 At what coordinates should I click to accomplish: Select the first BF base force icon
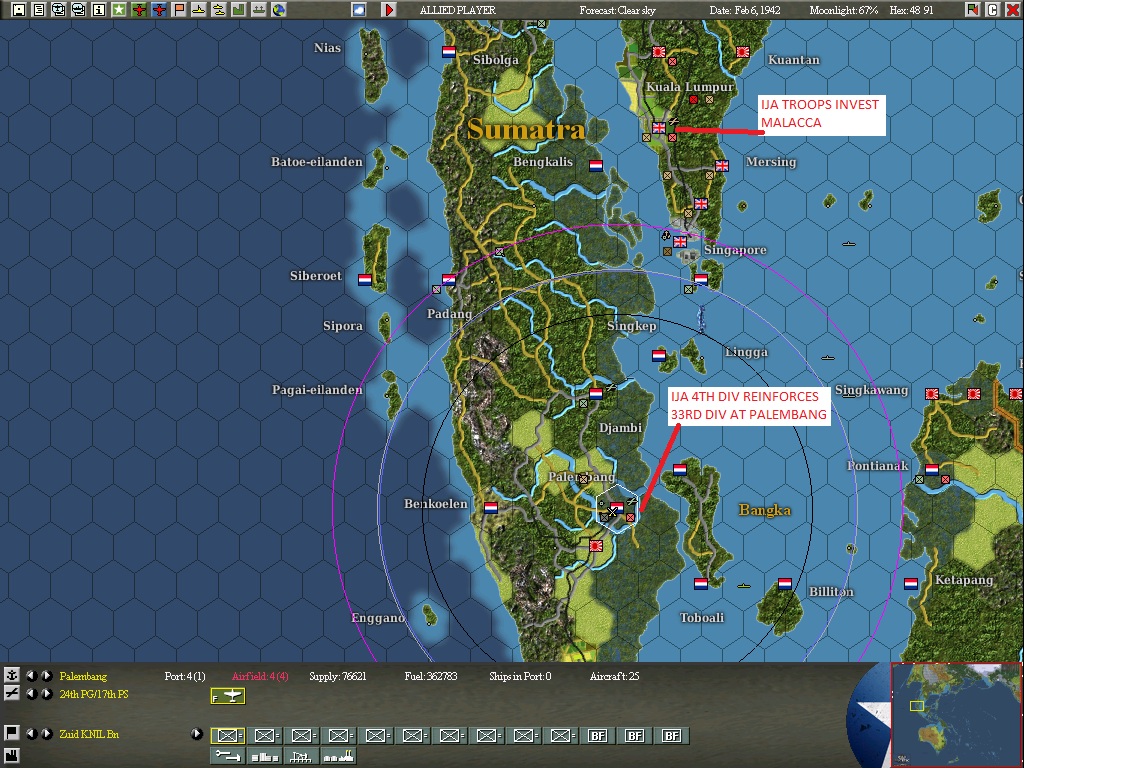[x=598, y=736]
